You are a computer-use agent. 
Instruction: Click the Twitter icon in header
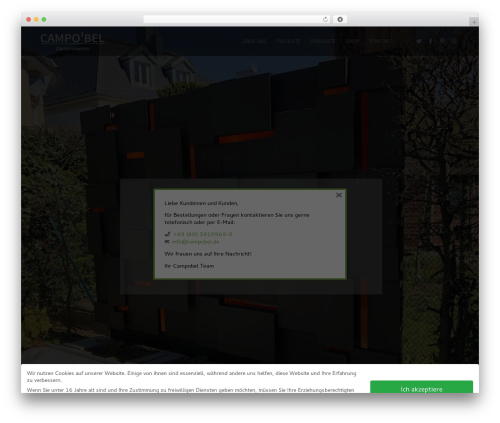(419, 41)
